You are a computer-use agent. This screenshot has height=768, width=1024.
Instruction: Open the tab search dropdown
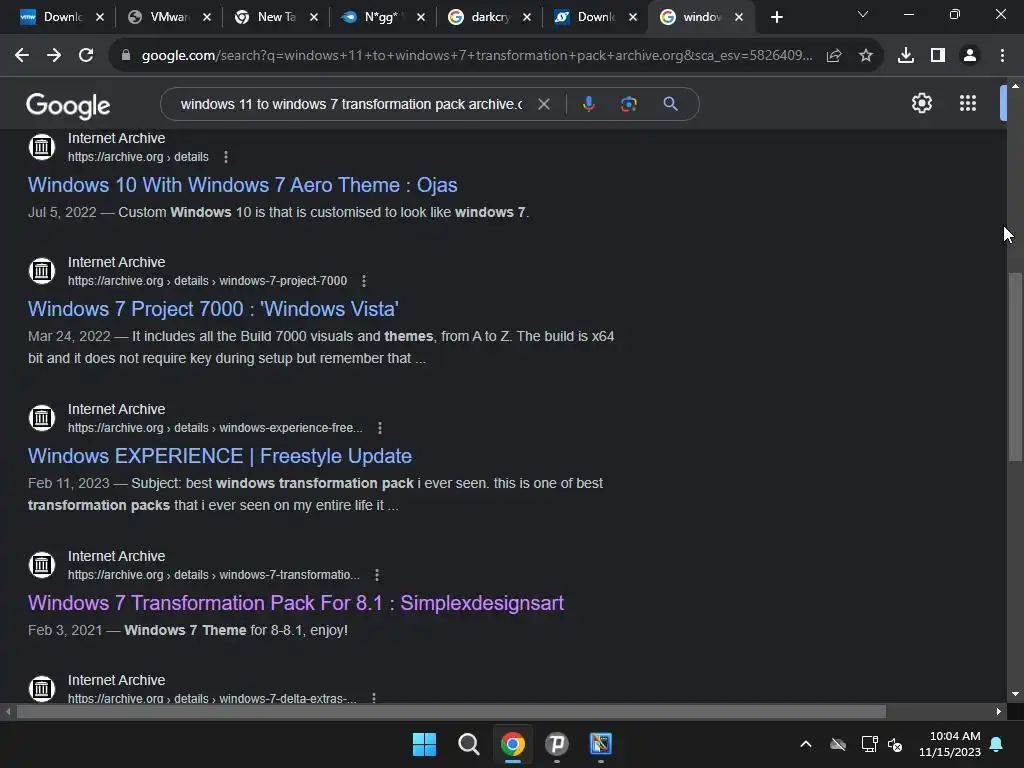click(x=863, y=14)
